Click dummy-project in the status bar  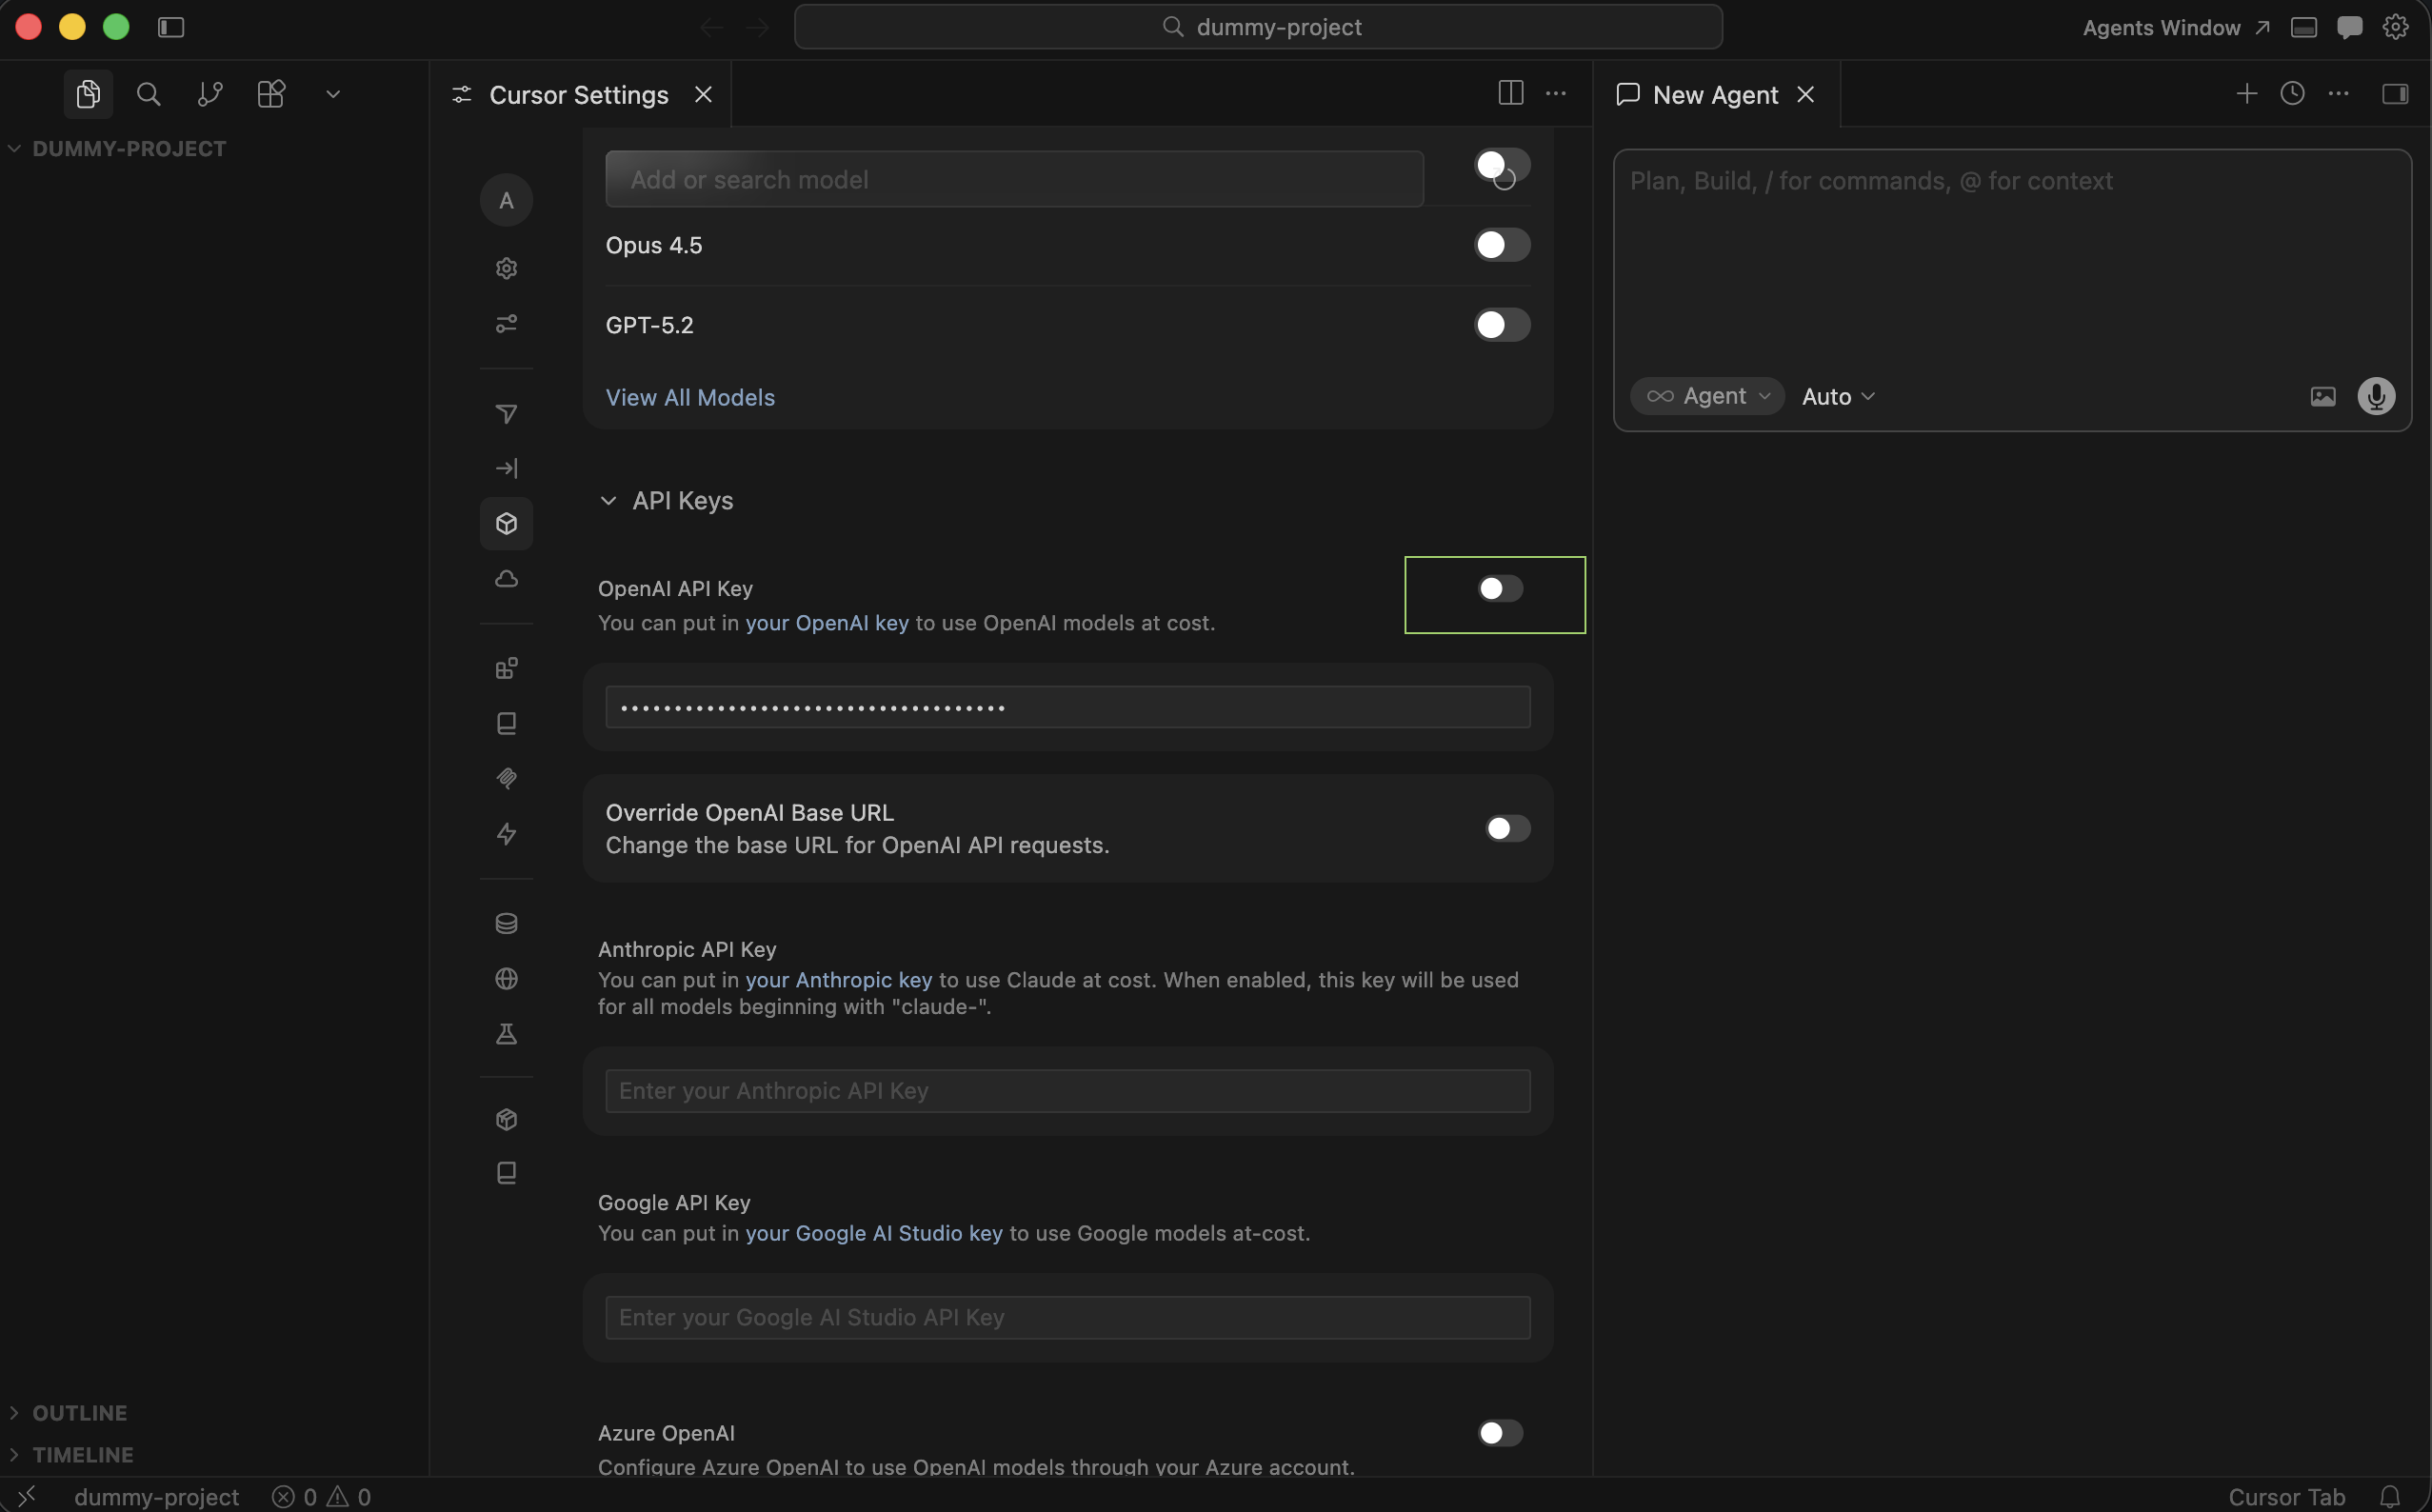pyautogui.click(x=157, y=1497)
